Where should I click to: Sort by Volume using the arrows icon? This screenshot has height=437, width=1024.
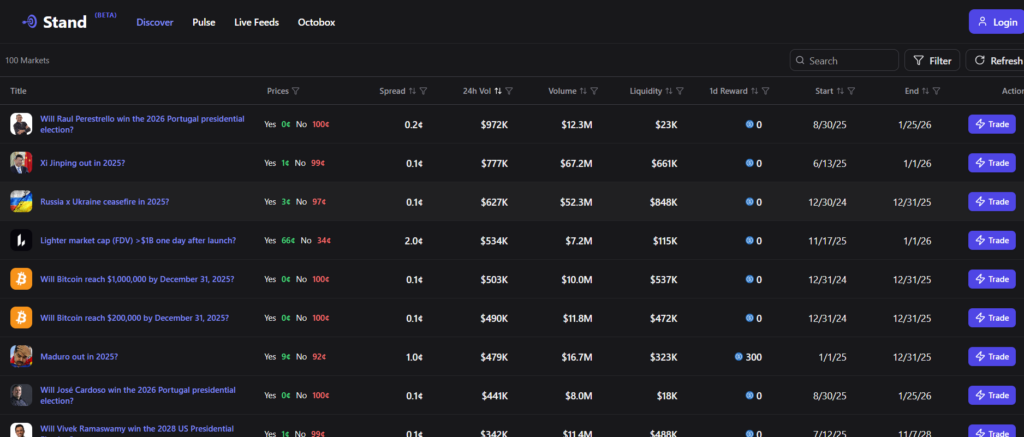click(583, 91)
